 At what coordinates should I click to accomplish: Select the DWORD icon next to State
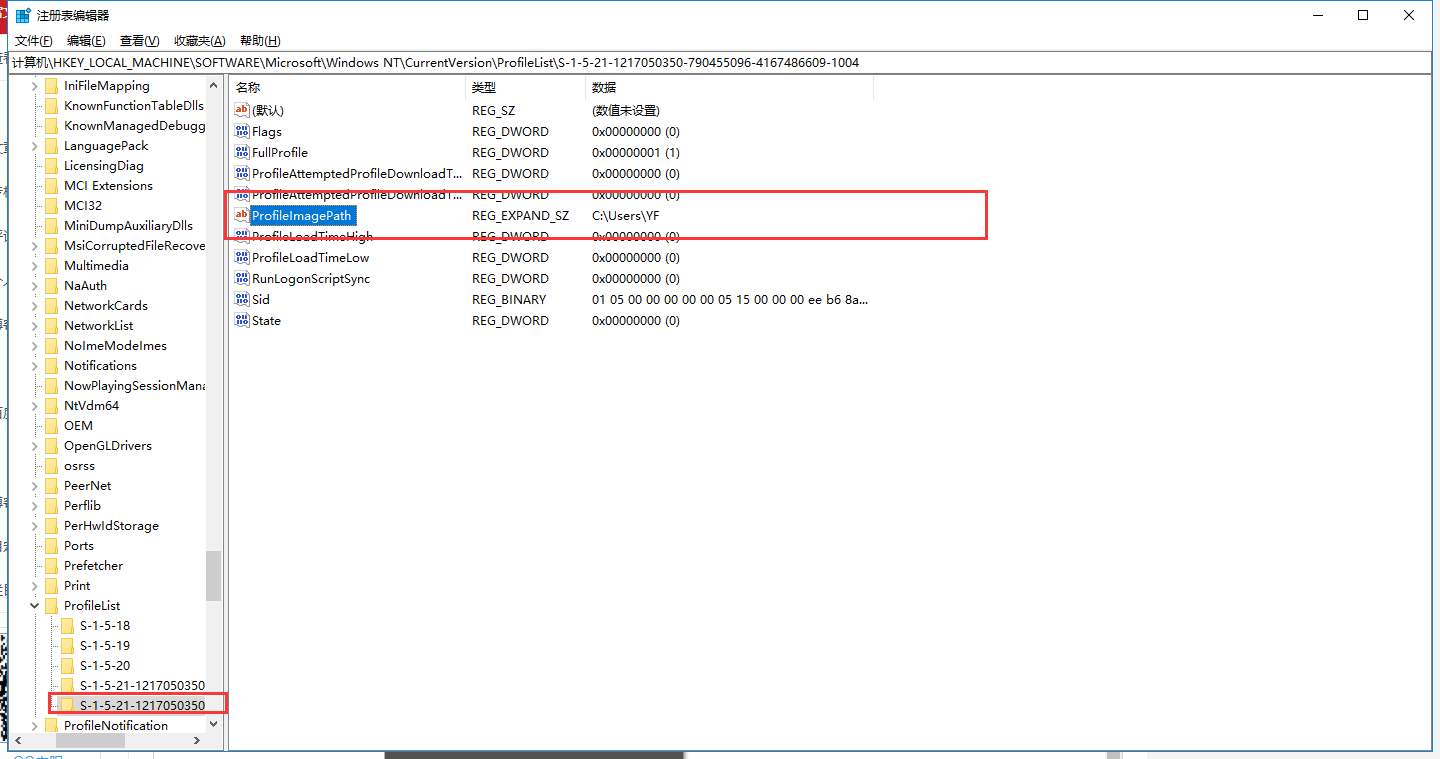241,320
